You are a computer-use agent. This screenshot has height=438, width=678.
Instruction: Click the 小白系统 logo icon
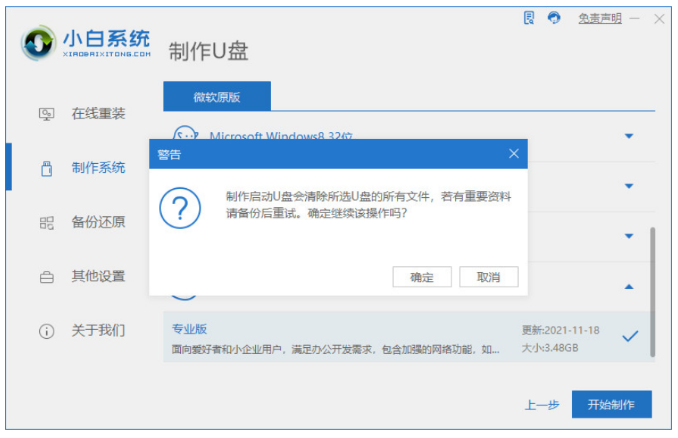(x=40, y=46)
